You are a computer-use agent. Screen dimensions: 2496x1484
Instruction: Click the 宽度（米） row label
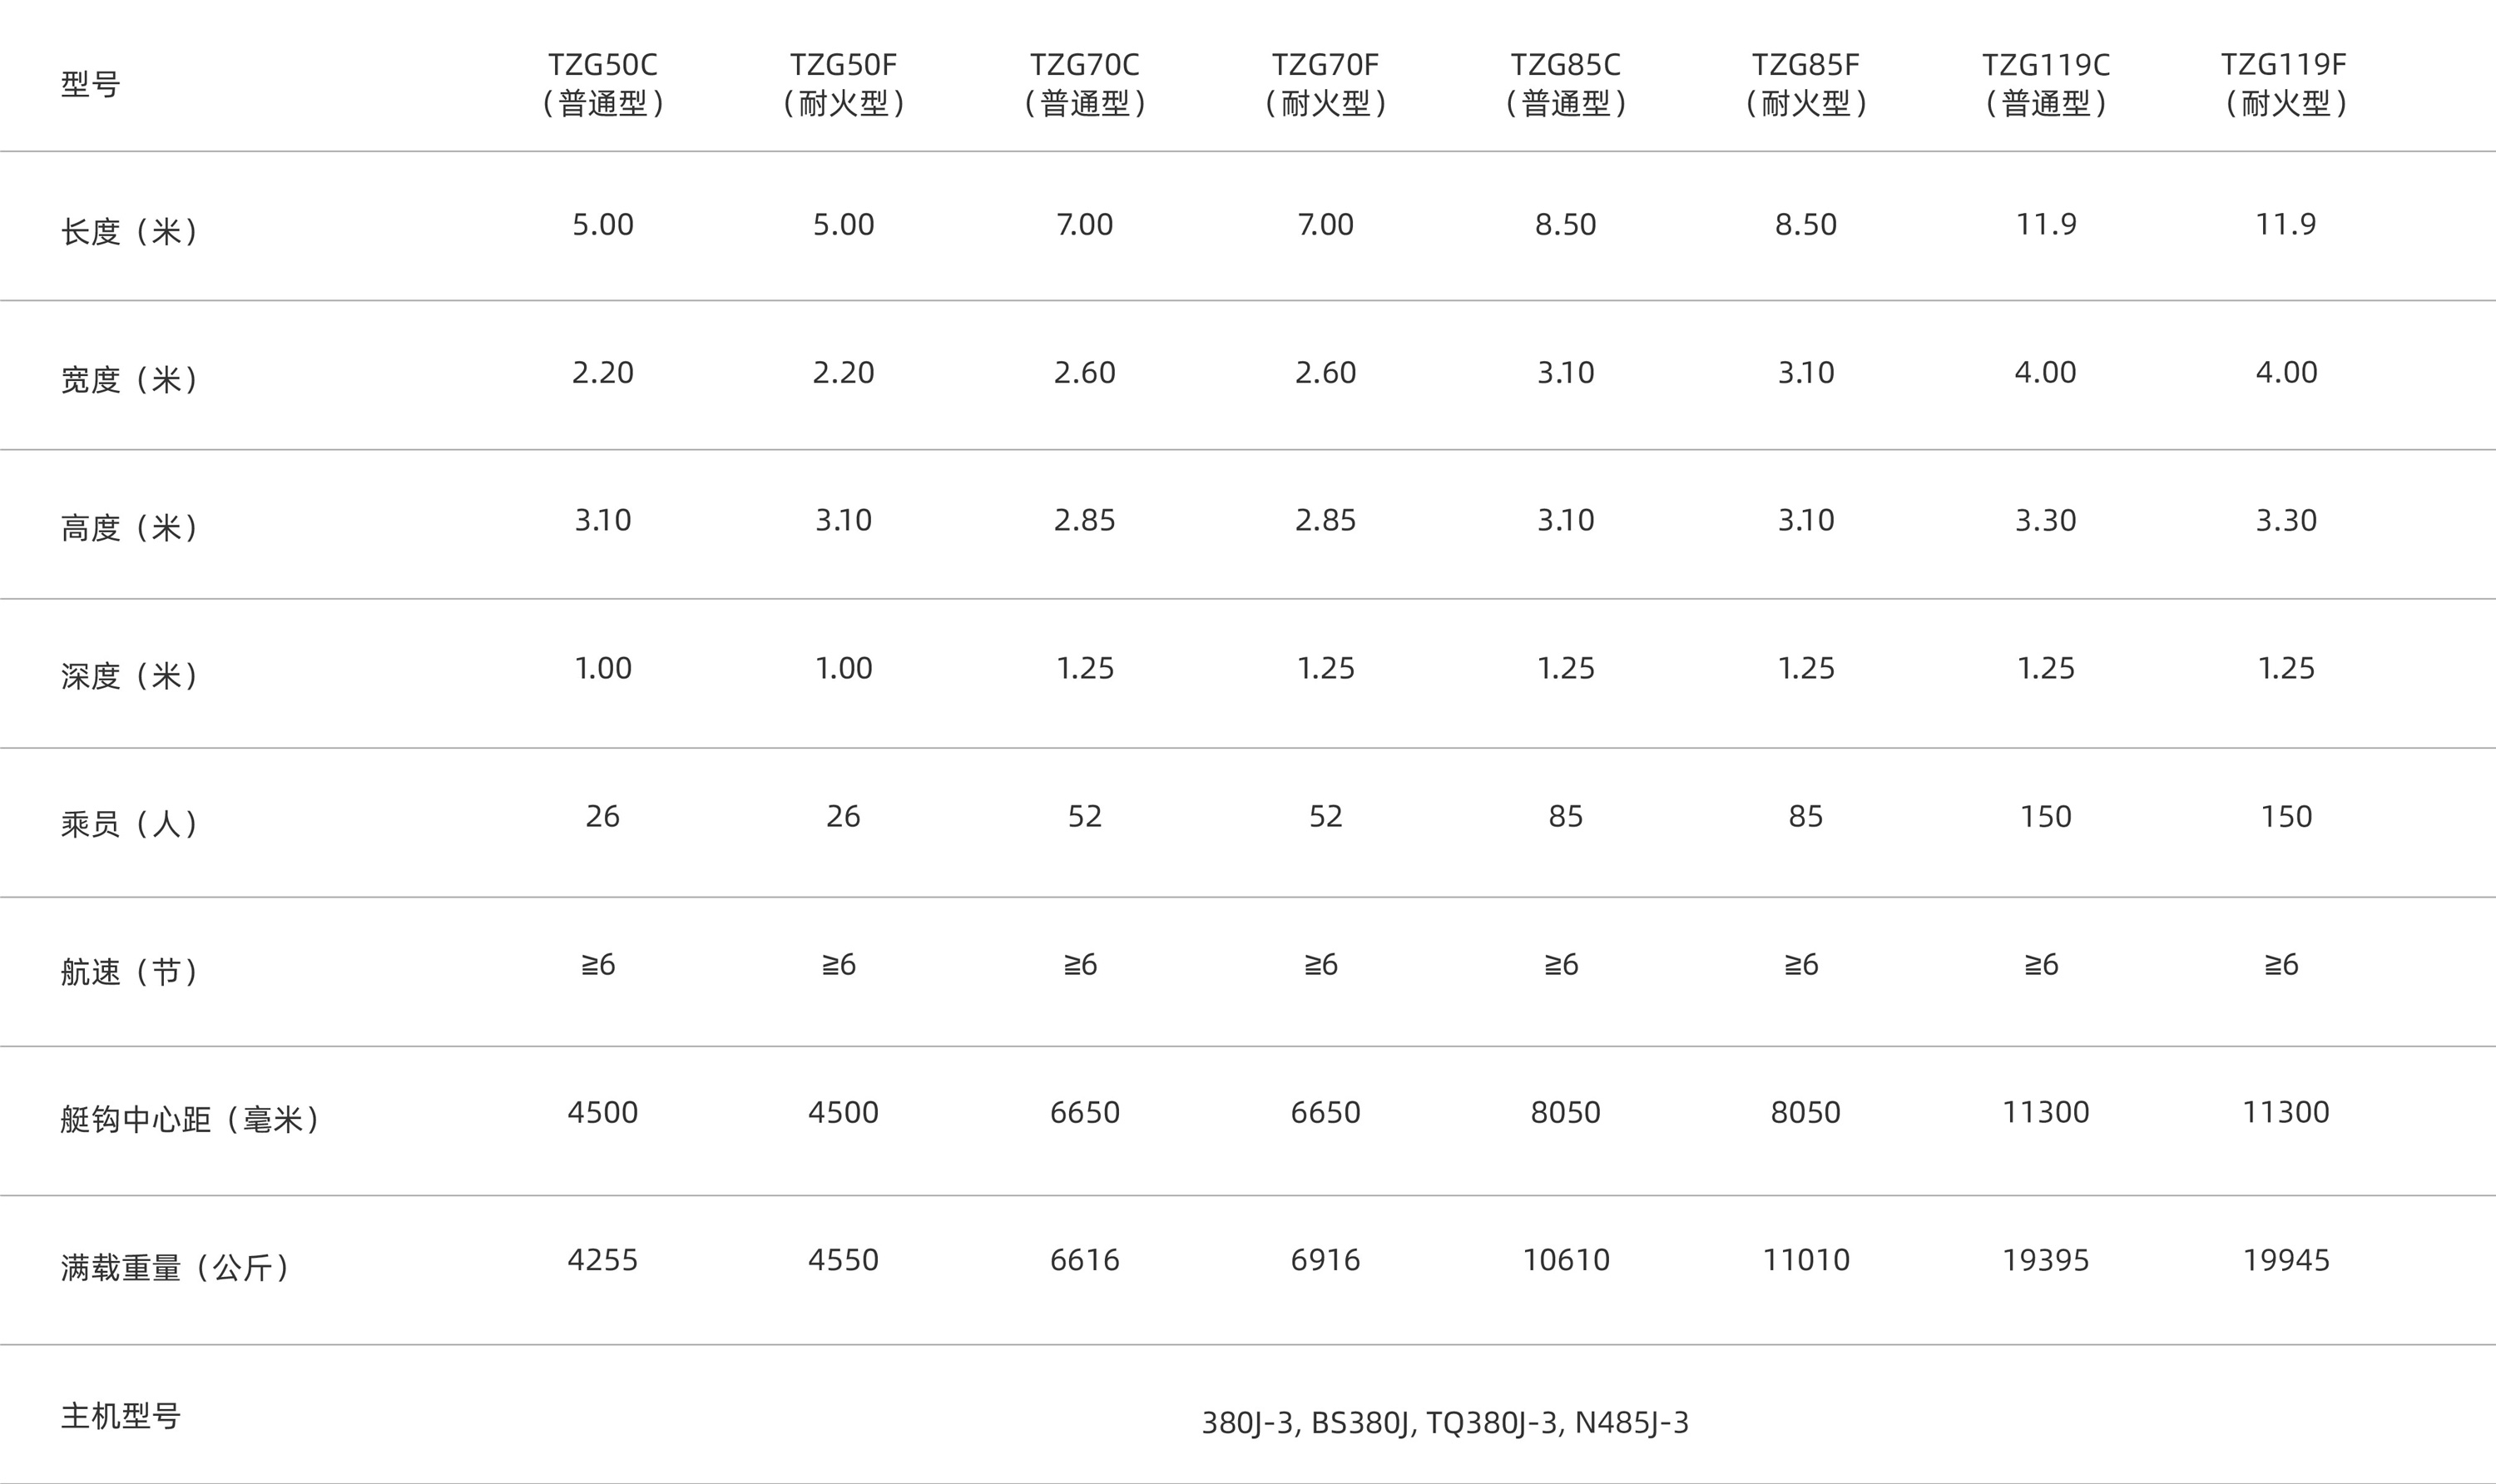(x=129, y=380)
